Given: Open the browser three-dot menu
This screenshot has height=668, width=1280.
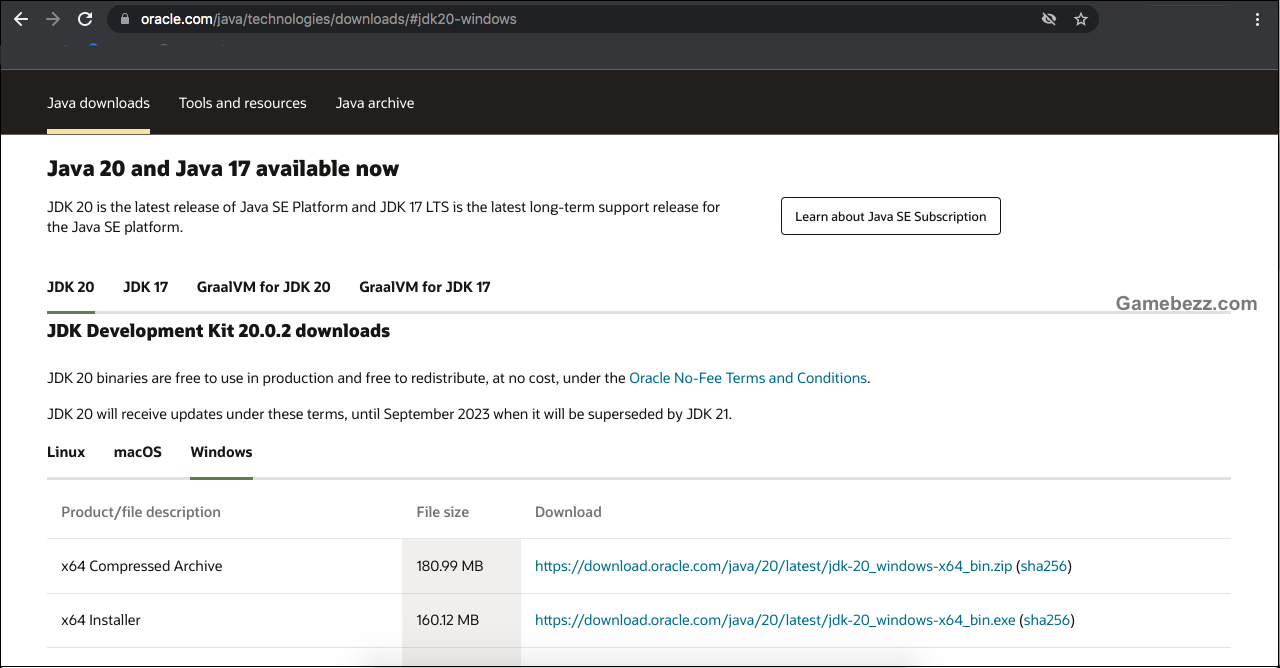Looking at the screenshot, I should coord(1257,19).
